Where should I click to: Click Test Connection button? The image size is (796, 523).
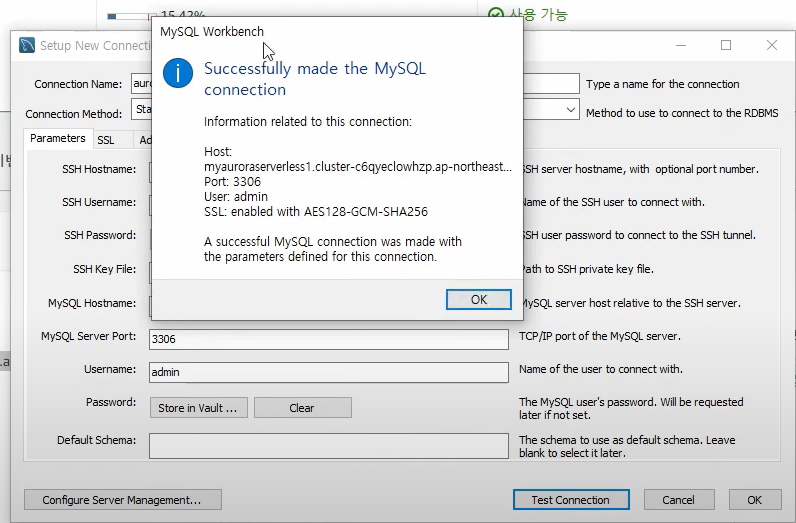571,500
